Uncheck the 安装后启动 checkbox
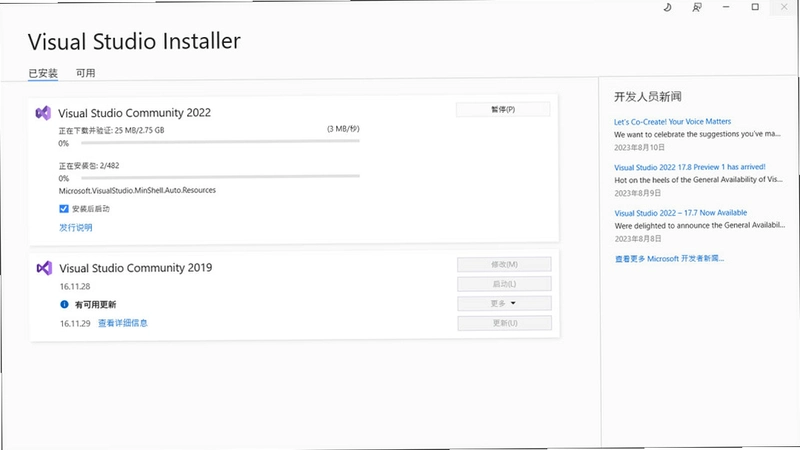800x450 pixels. 64,209
